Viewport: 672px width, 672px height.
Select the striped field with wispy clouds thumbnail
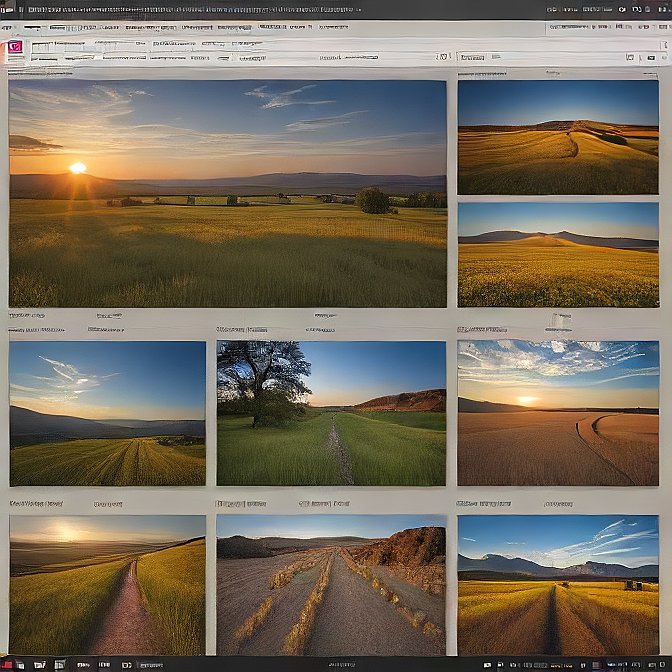pos(108,414)
